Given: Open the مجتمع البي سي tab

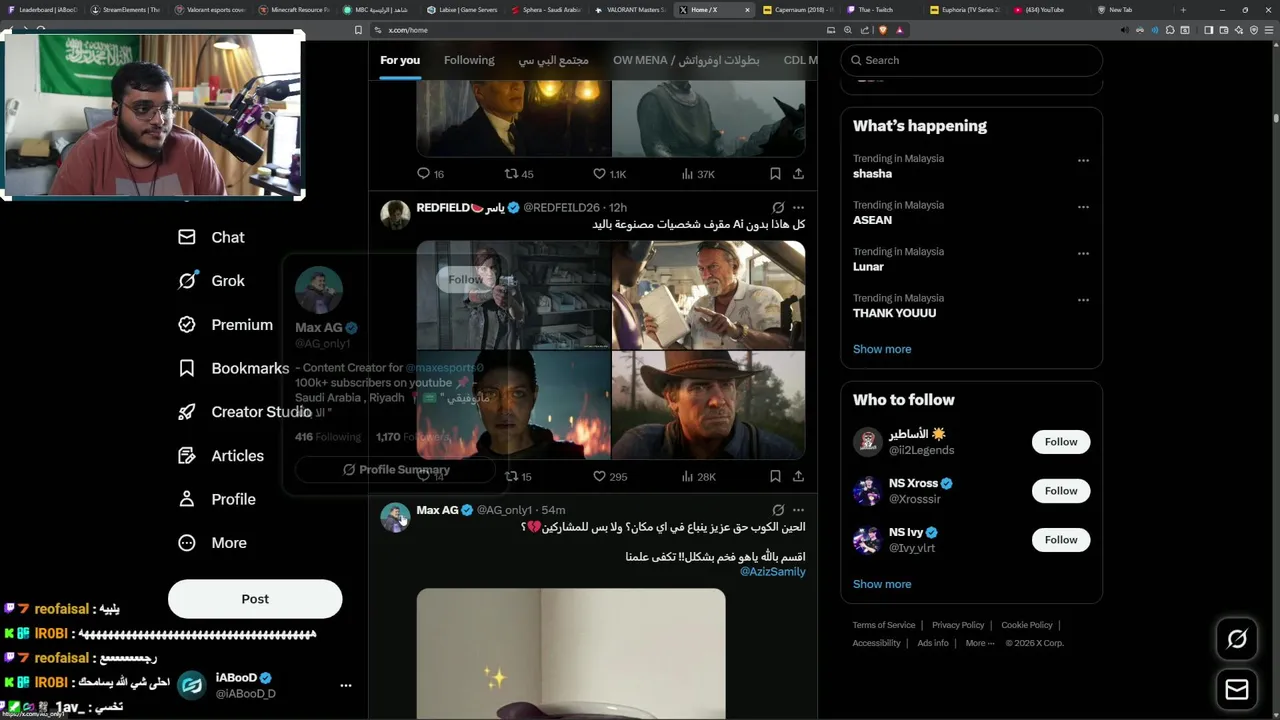Looking at the screenshot, I should pos(553,60).
